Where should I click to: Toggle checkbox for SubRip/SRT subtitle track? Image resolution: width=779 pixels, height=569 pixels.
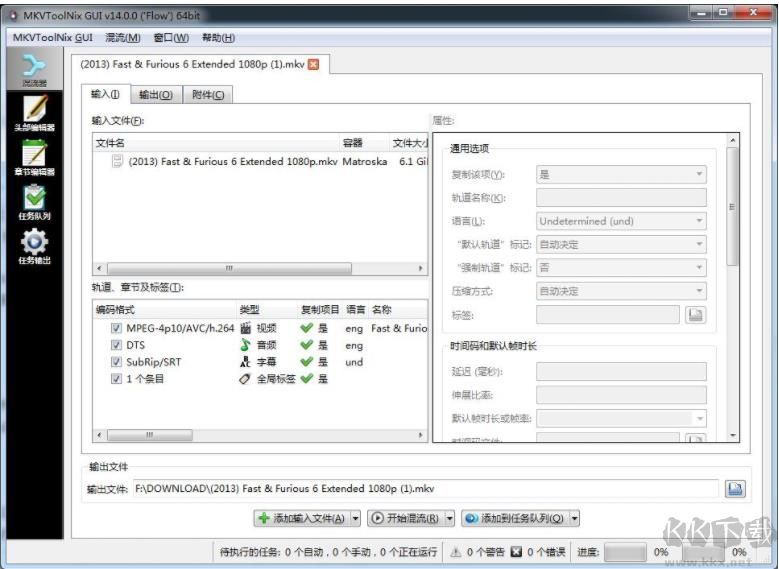[x=116, y=362]
